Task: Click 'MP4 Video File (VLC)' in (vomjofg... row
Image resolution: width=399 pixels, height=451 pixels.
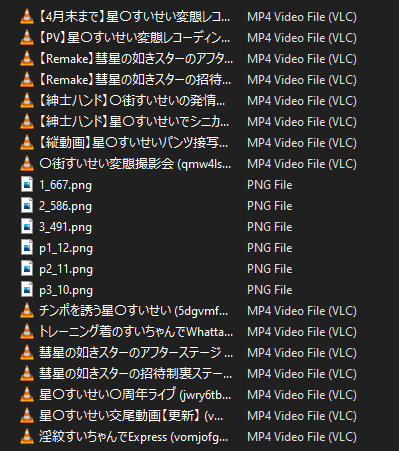Action: [302, 437]
